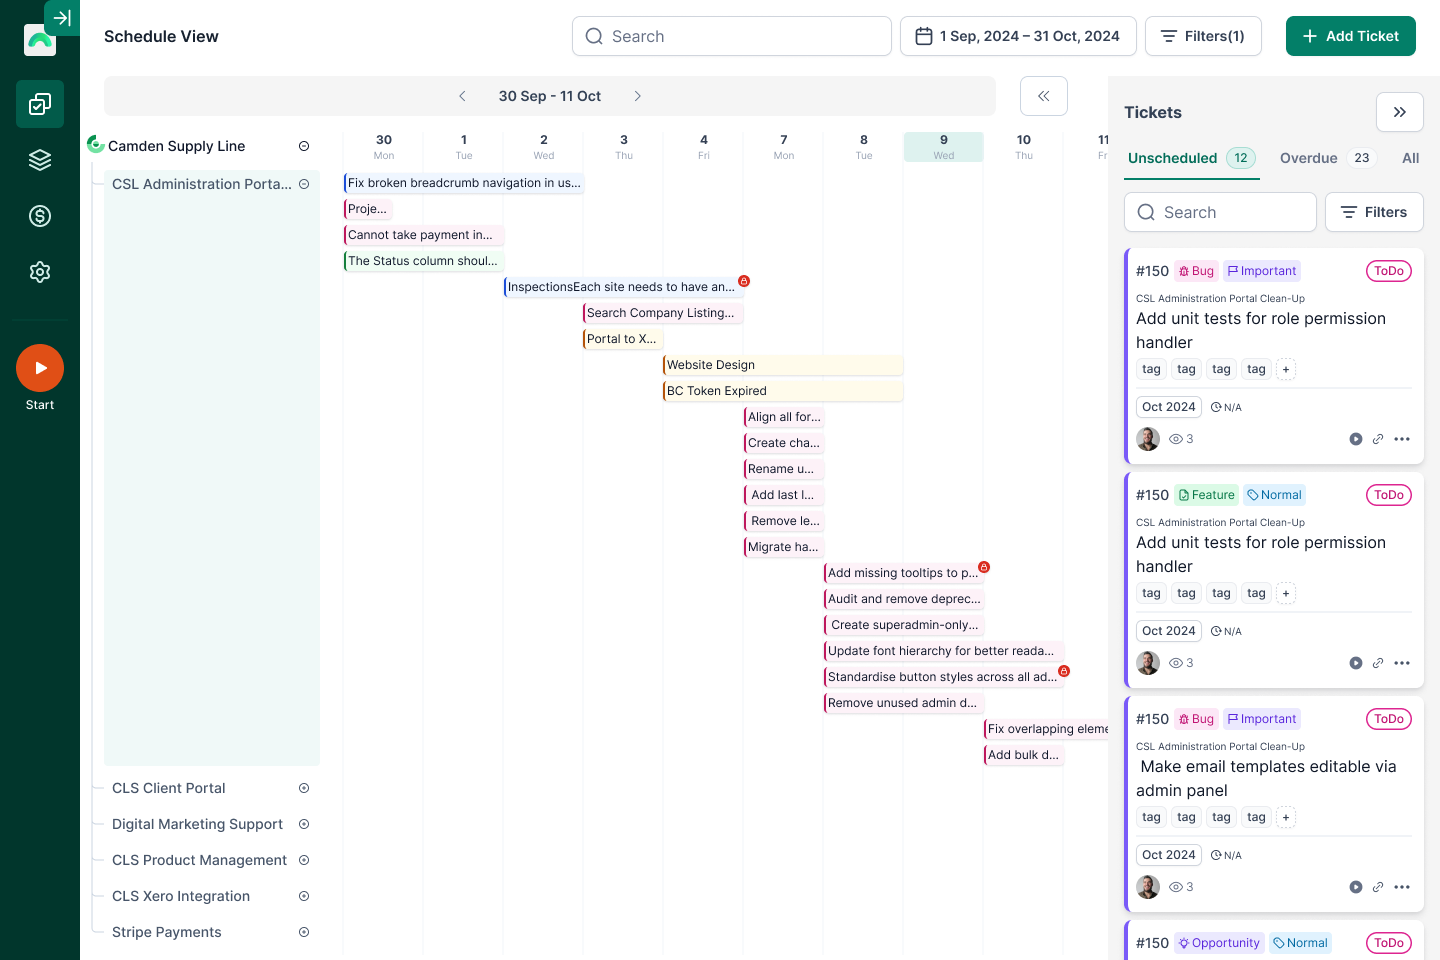Add a tag to 'Make email templates' ticket

[1286, 817]
